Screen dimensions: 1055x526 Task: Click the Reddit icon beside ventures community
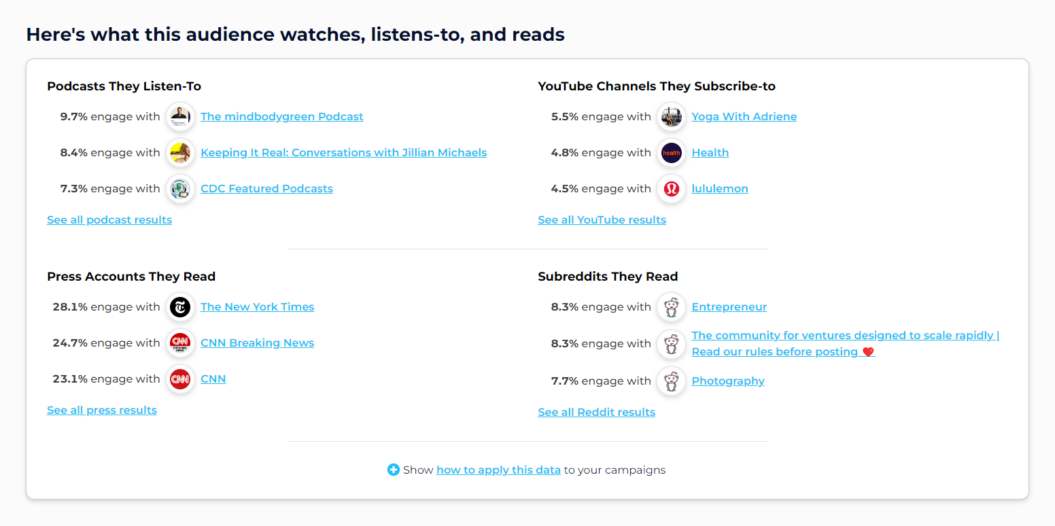(x=671, y=344)
